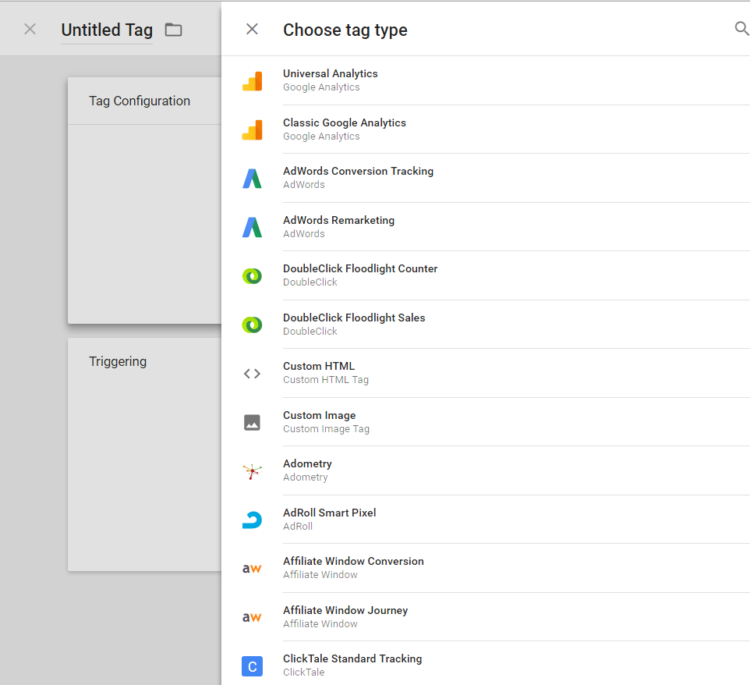Click the AdRoll Smart Pixel blue icon

pyautogui.click(x=252, y=520)
